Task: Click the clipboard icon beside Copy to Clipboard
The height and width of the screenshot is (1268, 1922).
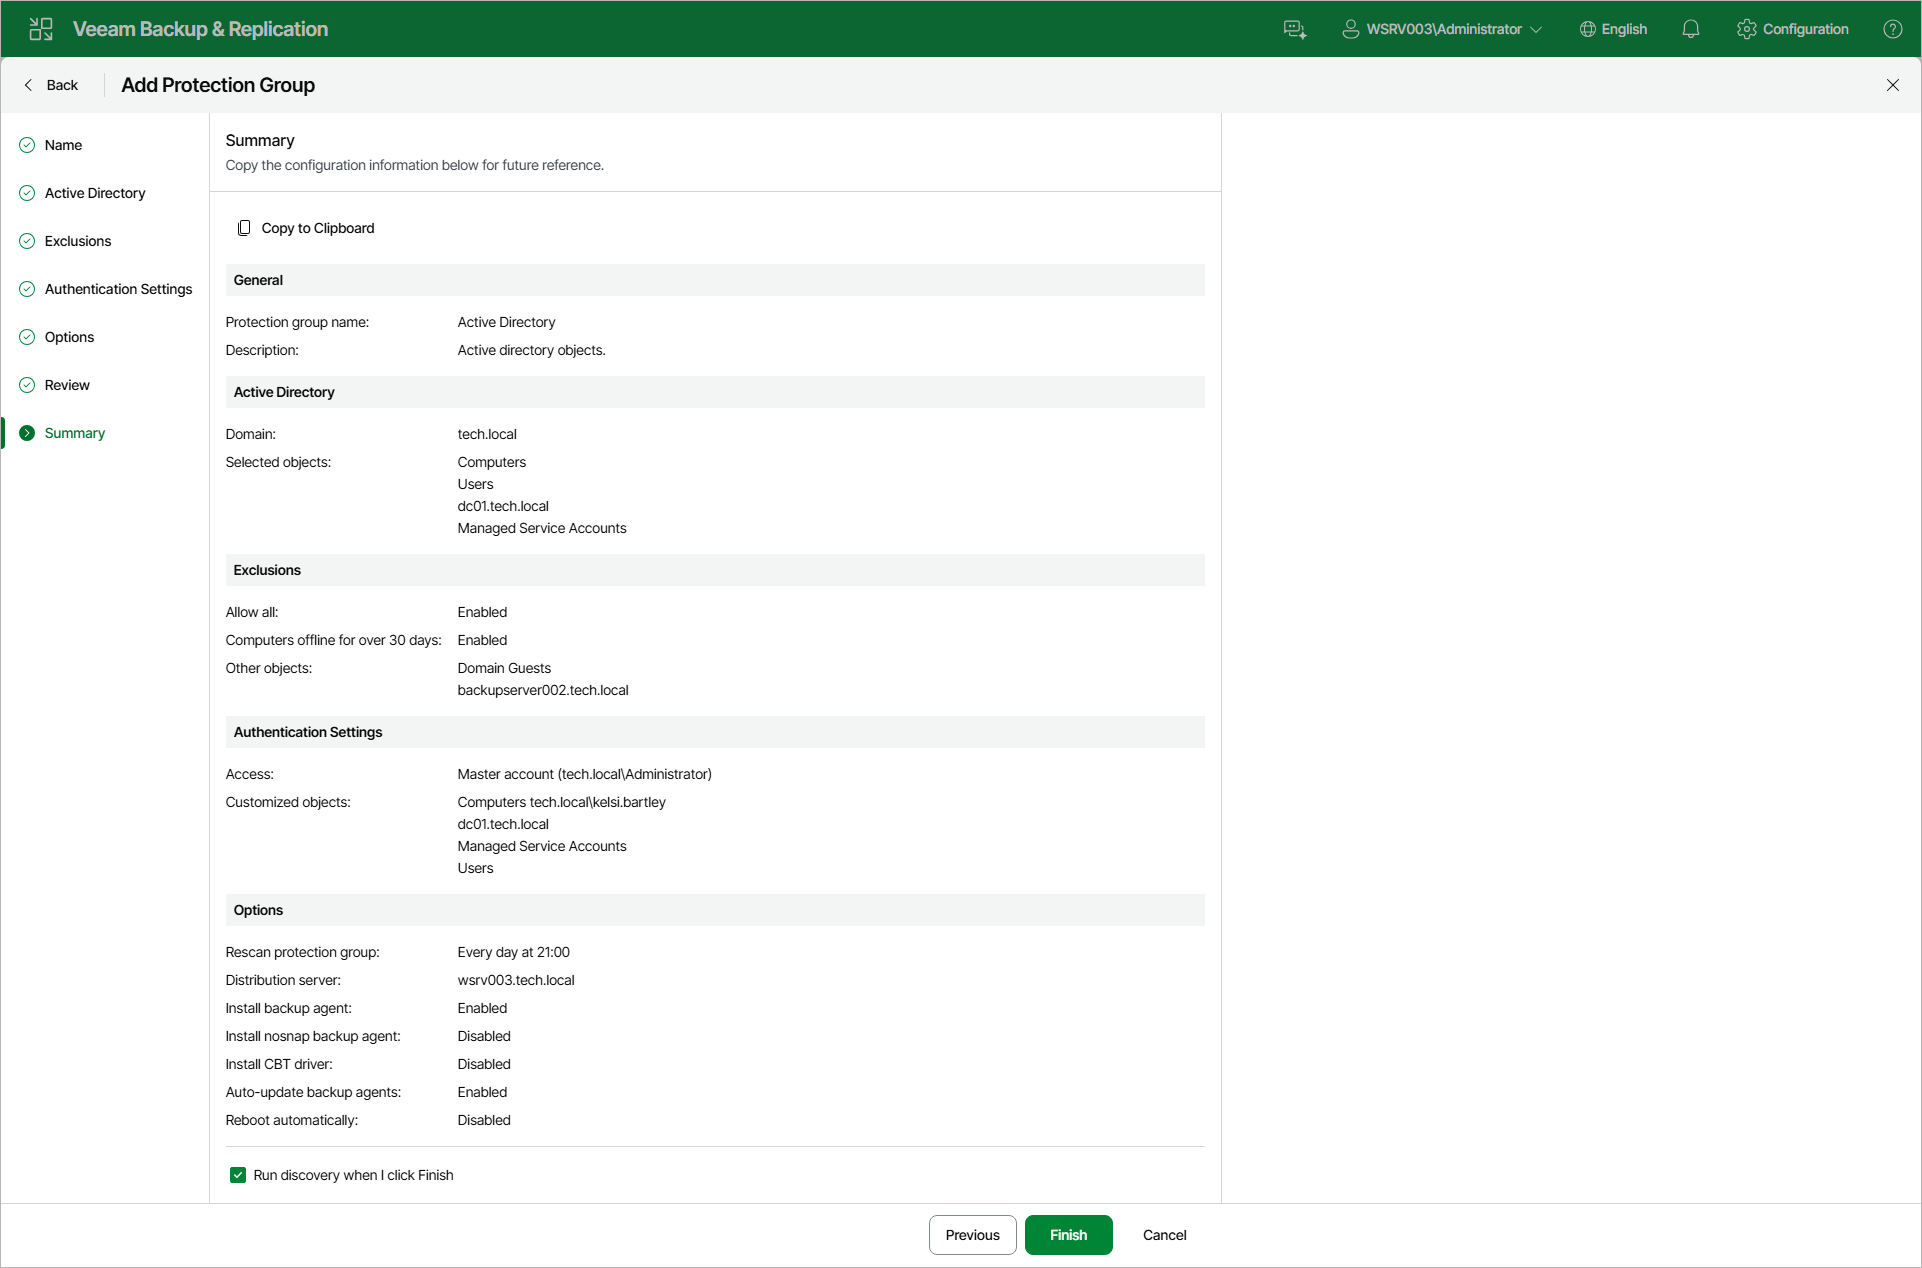Action: point(244,228)
